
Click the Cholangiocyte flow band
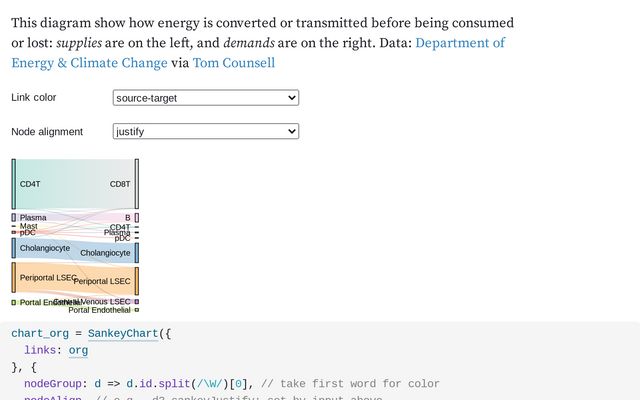[75, 250]
